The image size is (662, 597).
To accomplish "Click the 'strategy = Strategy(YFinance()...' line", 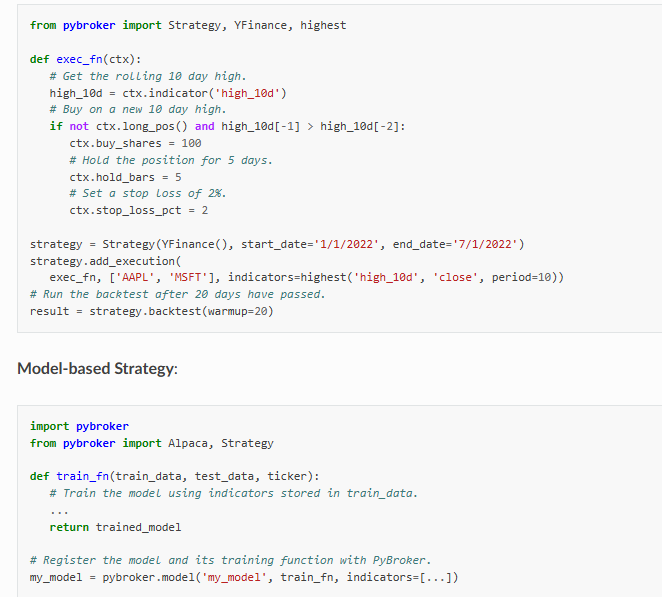I will tap(277, 245).
